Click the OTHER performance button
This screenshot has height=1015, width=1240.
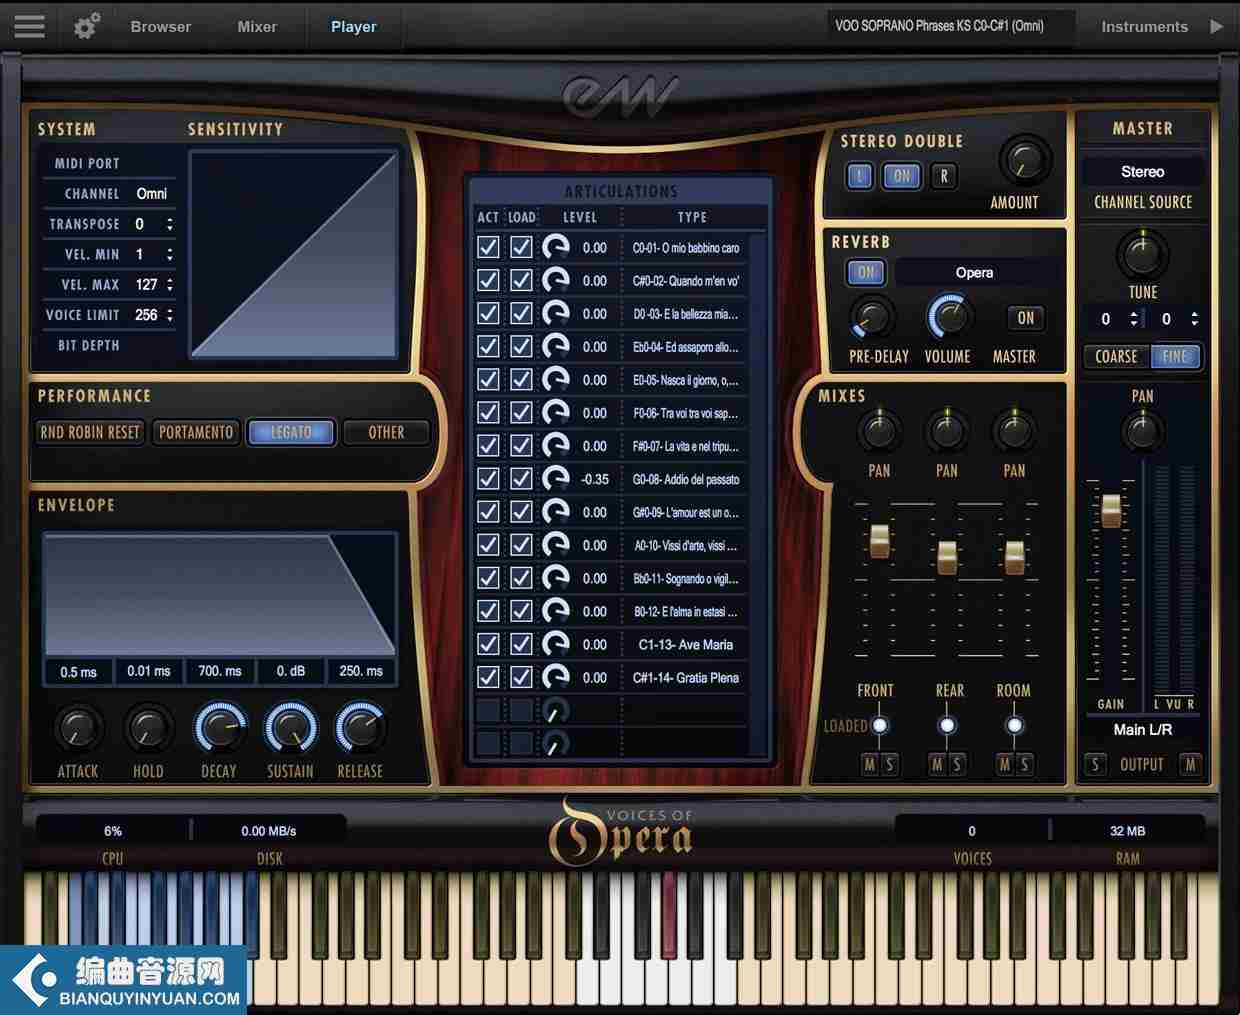point(386,432)
